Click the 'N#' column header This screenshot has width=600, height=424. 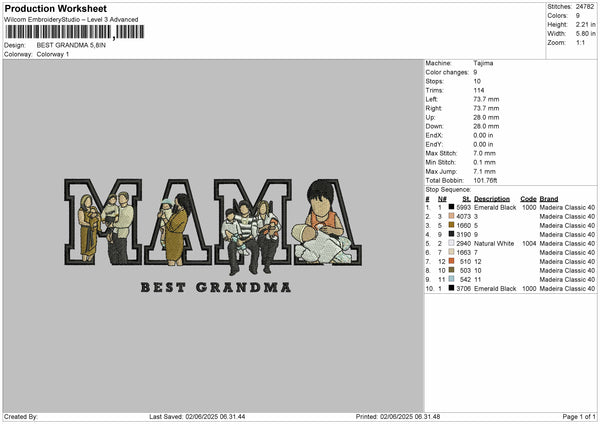tap(442, 199)
